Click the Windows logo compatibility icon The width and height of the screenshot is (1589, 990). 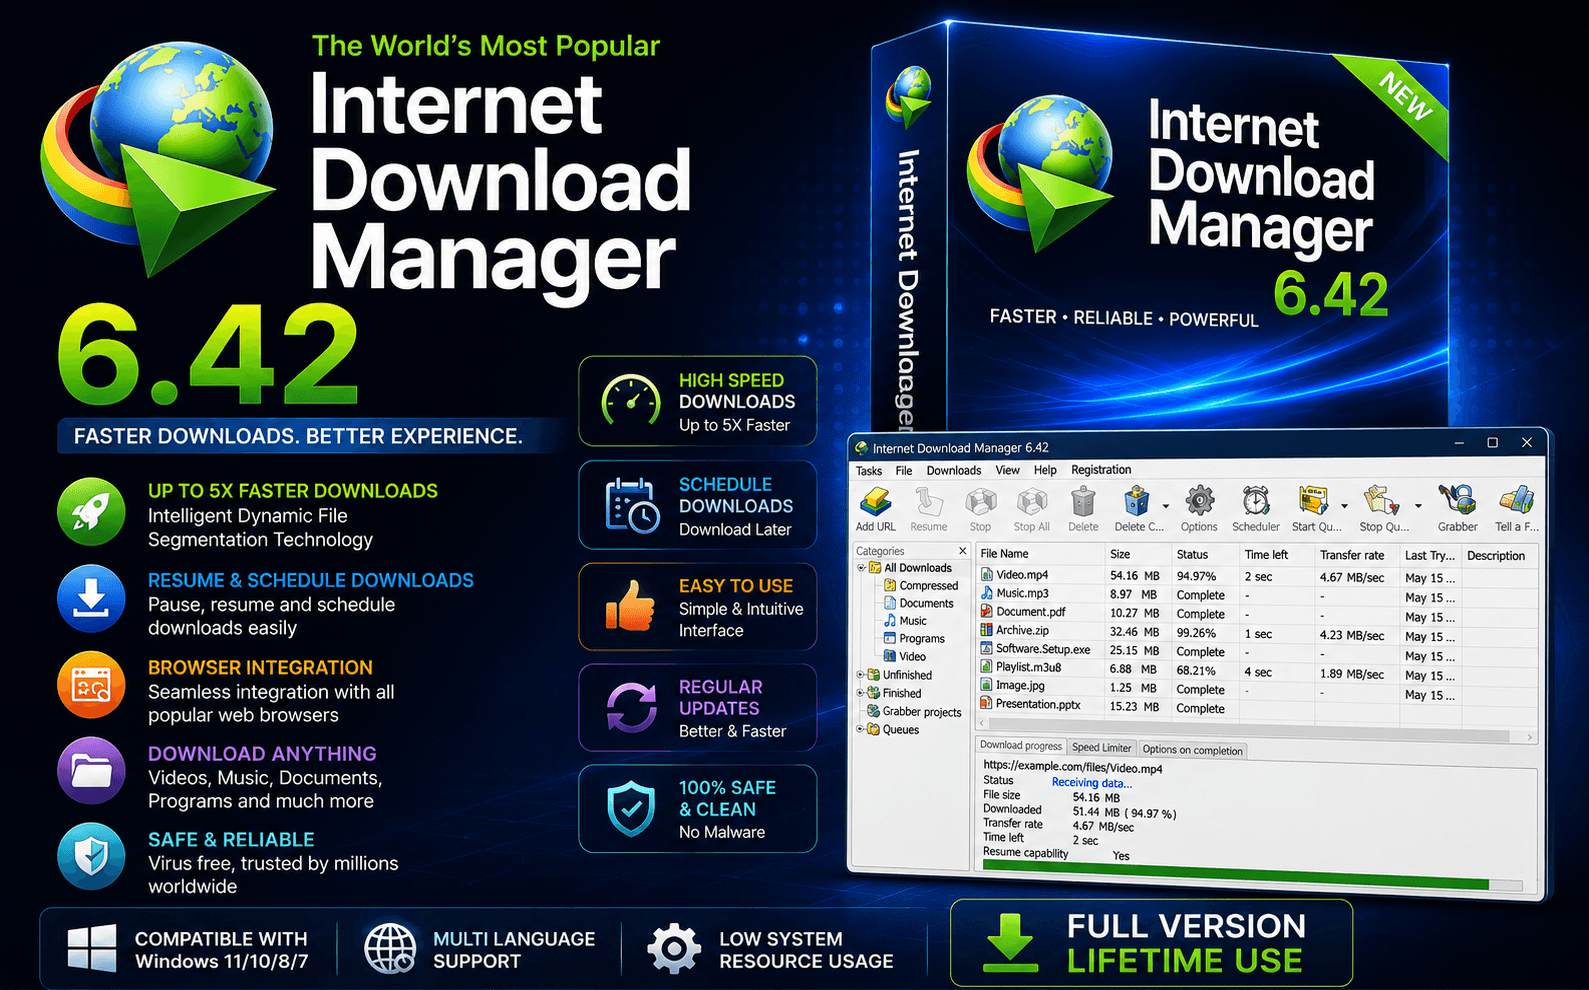(x=92, y=948)
